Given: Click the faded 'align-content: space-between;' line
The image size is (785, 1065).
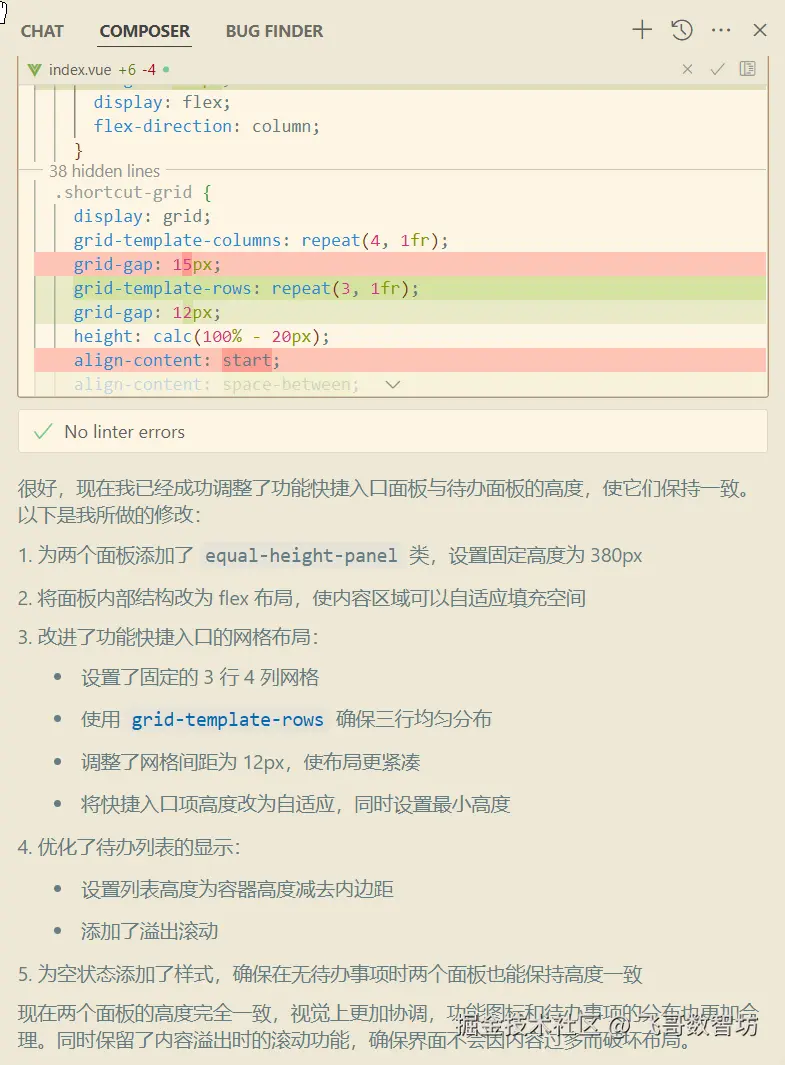Looking at the screenshot, I should pos(216,384).
